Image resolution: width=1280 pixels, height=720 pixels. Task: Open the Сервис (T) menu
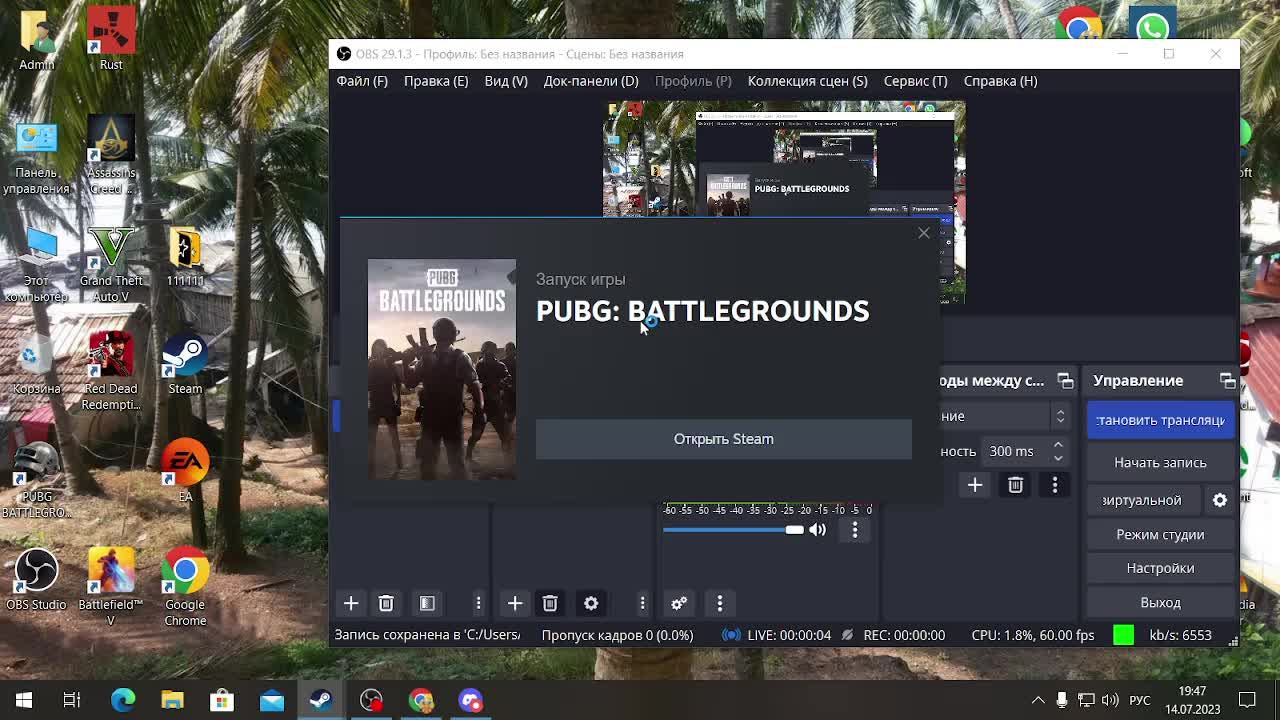click(915, 81)
